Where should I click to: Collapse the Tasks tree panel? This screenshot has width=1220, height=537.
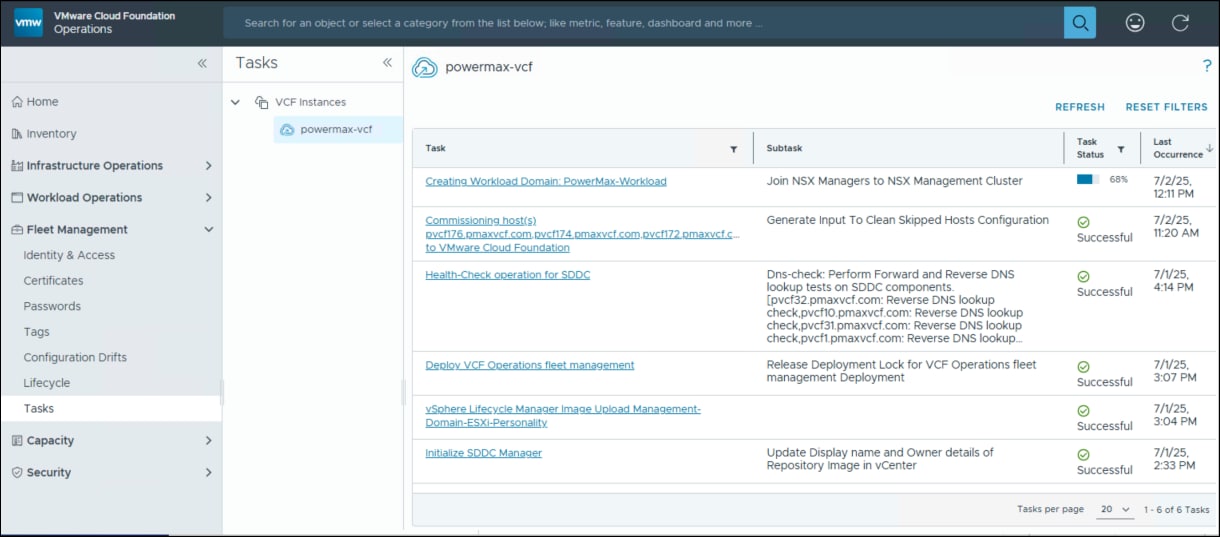coord(387,63)
